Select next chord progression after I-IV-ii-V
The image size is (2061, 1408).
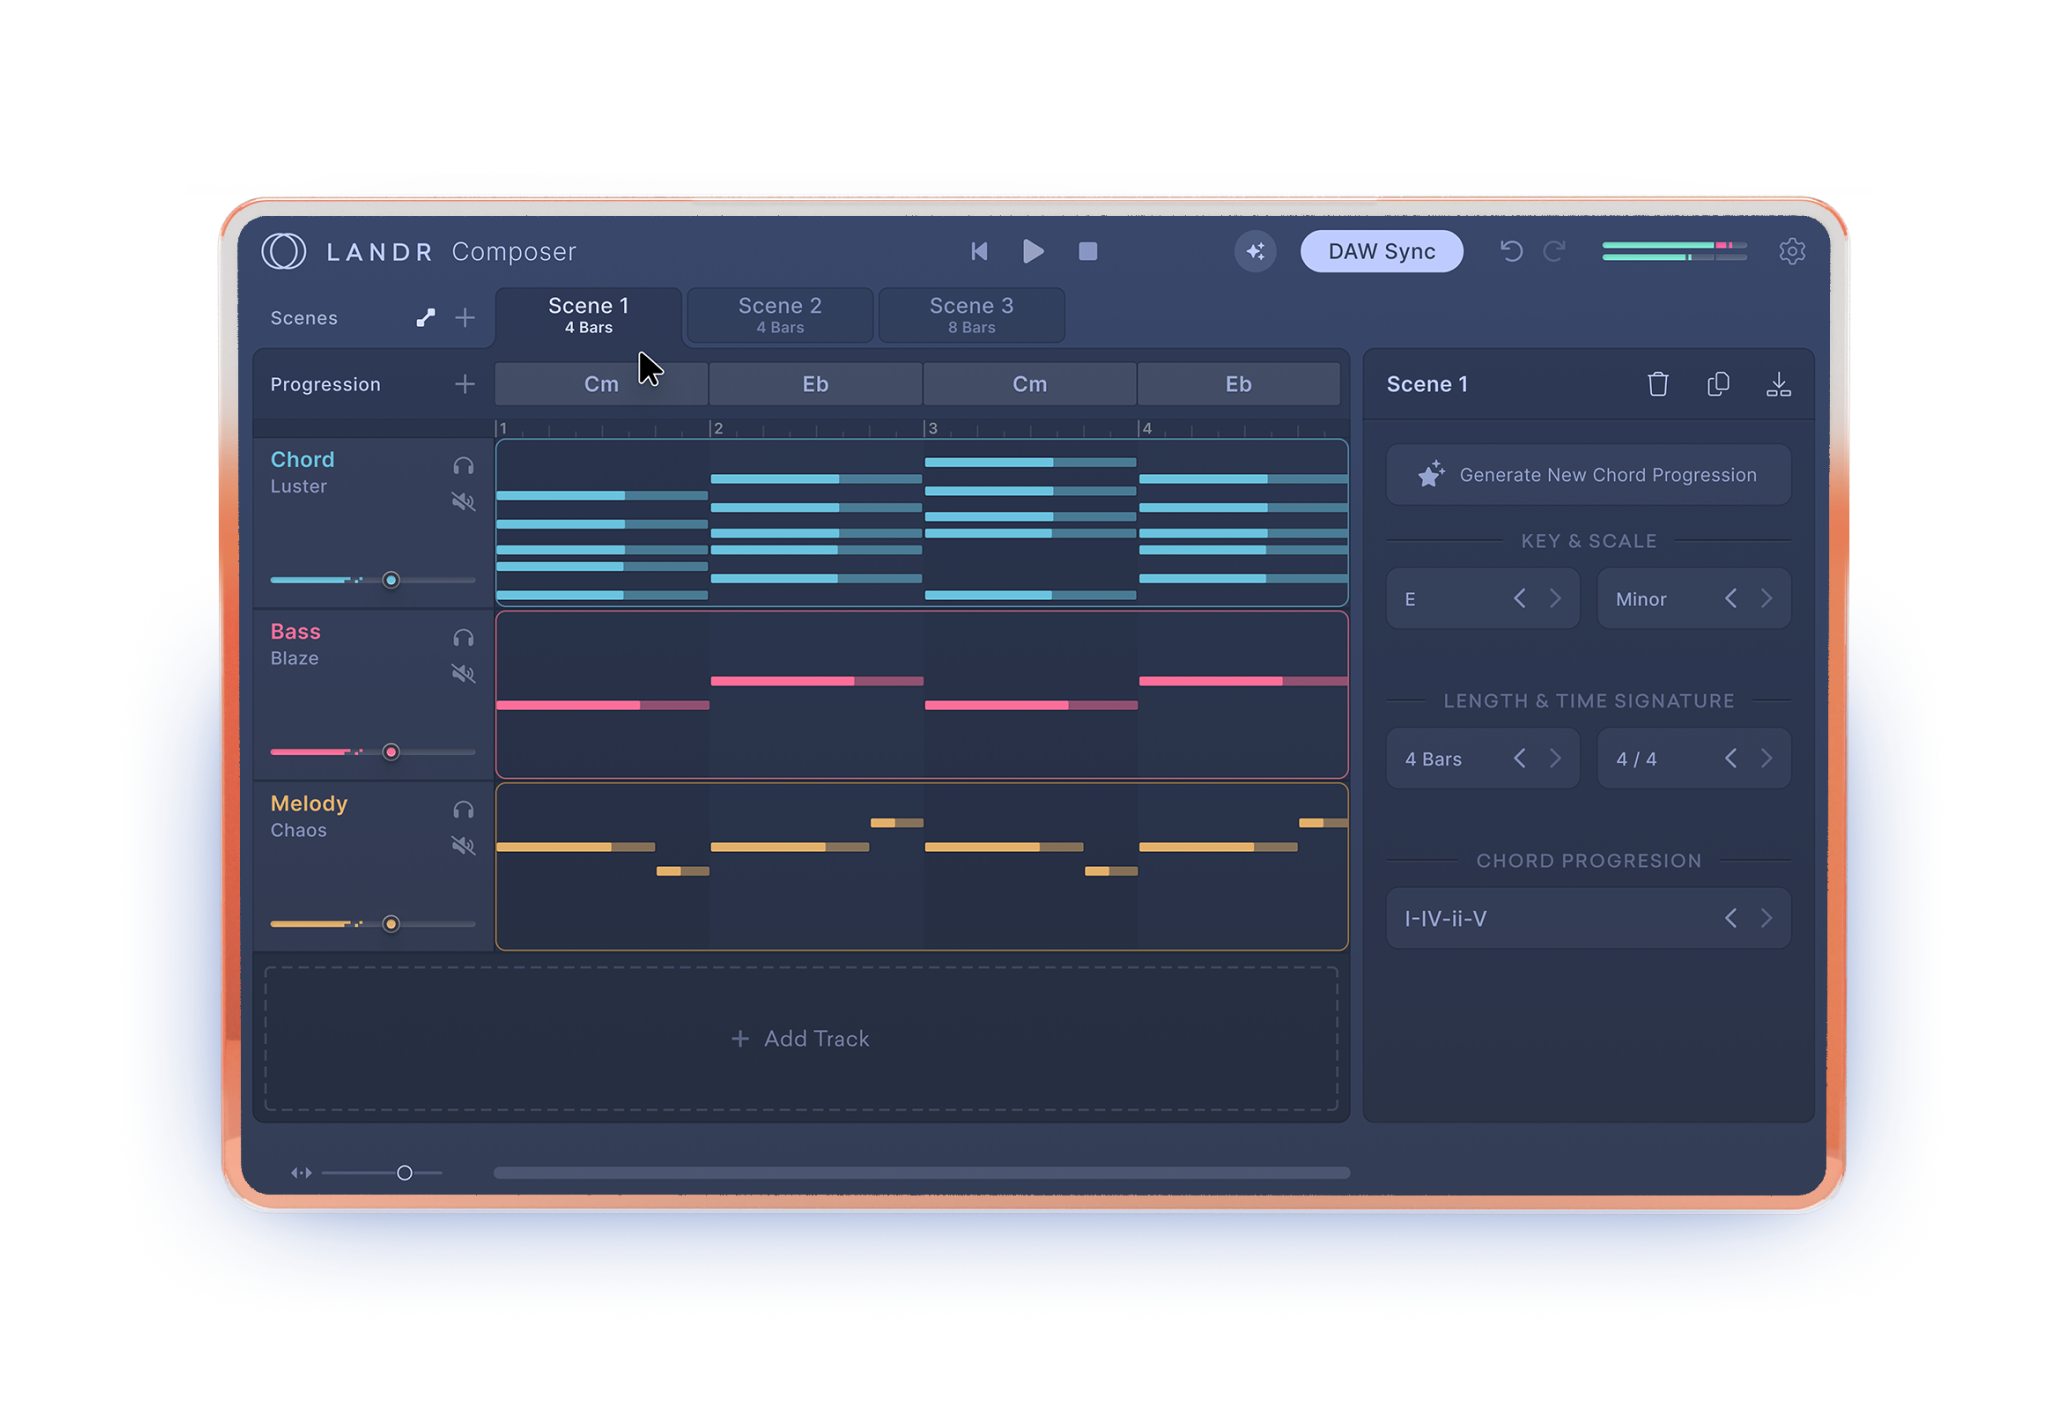pyautogui.click(x=1766, y=918)
